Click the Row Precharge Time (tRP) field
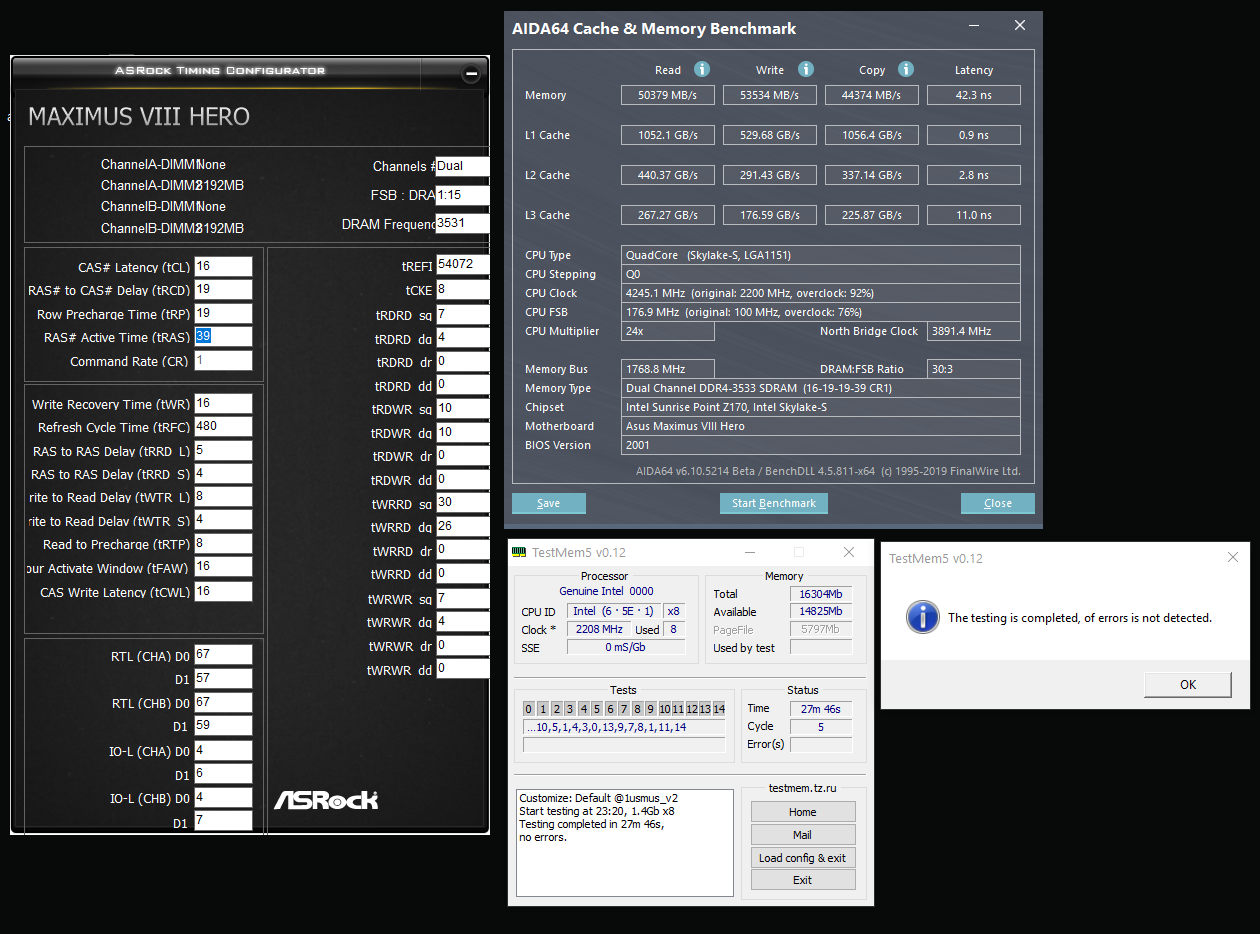This screenshot has height=934, width=1260. [x=223, y=313]
